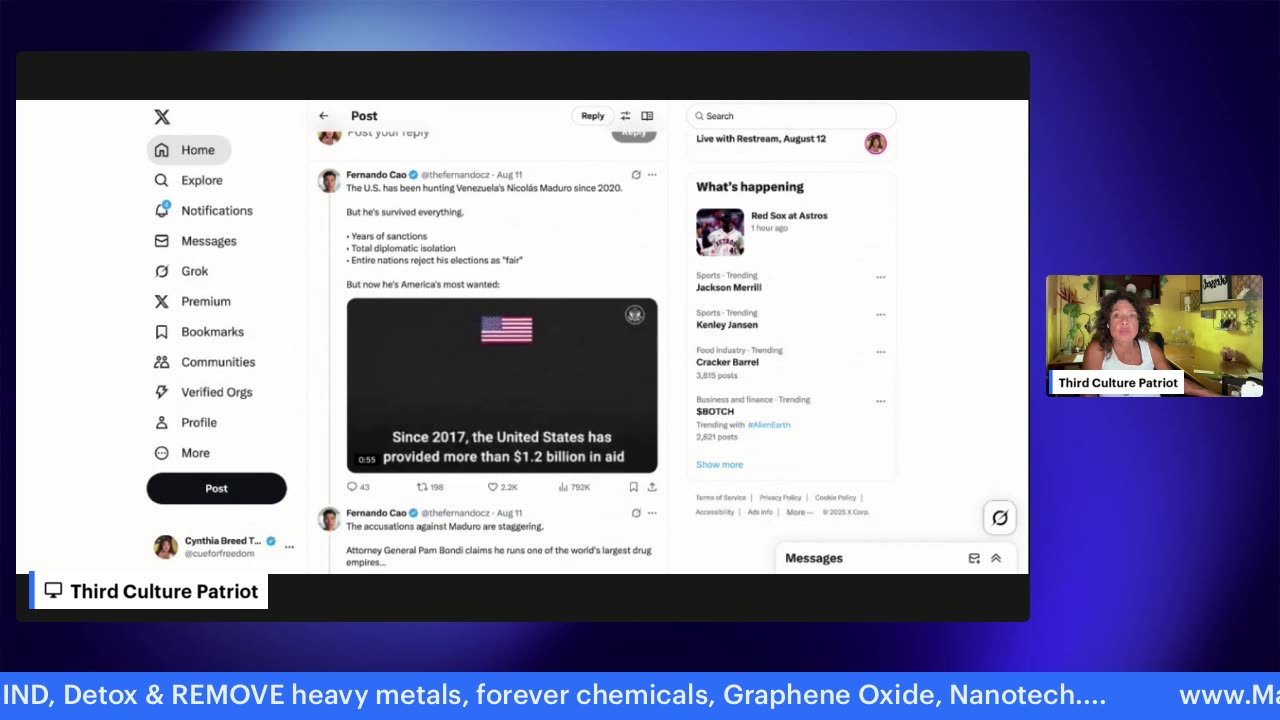Like the post with 2.2K likes
1280x720 pixels.
click(492, 487)
